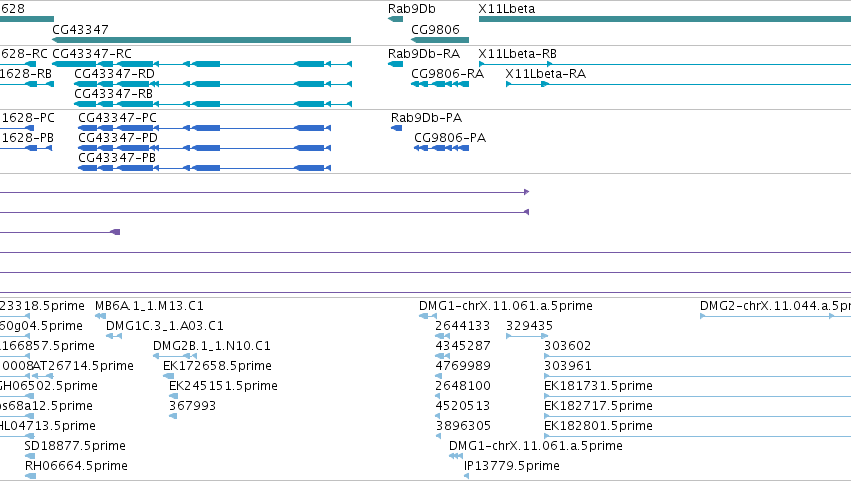Click the SD18877.5prime label

pyautogui.click(x=75, y=446)
